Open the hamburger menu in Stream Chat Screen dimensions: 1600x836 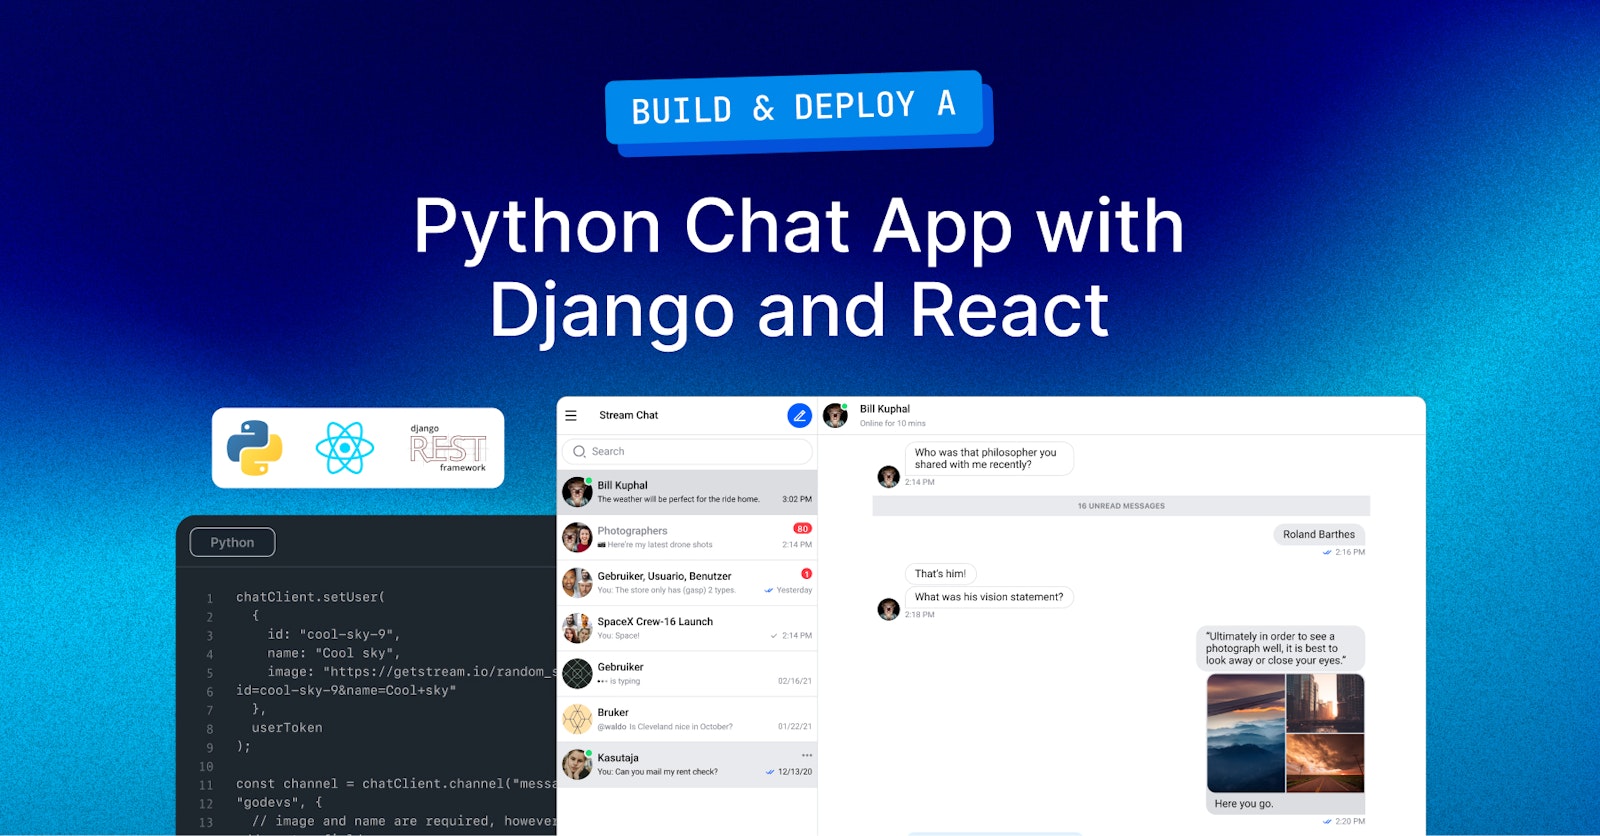point(571,415)
